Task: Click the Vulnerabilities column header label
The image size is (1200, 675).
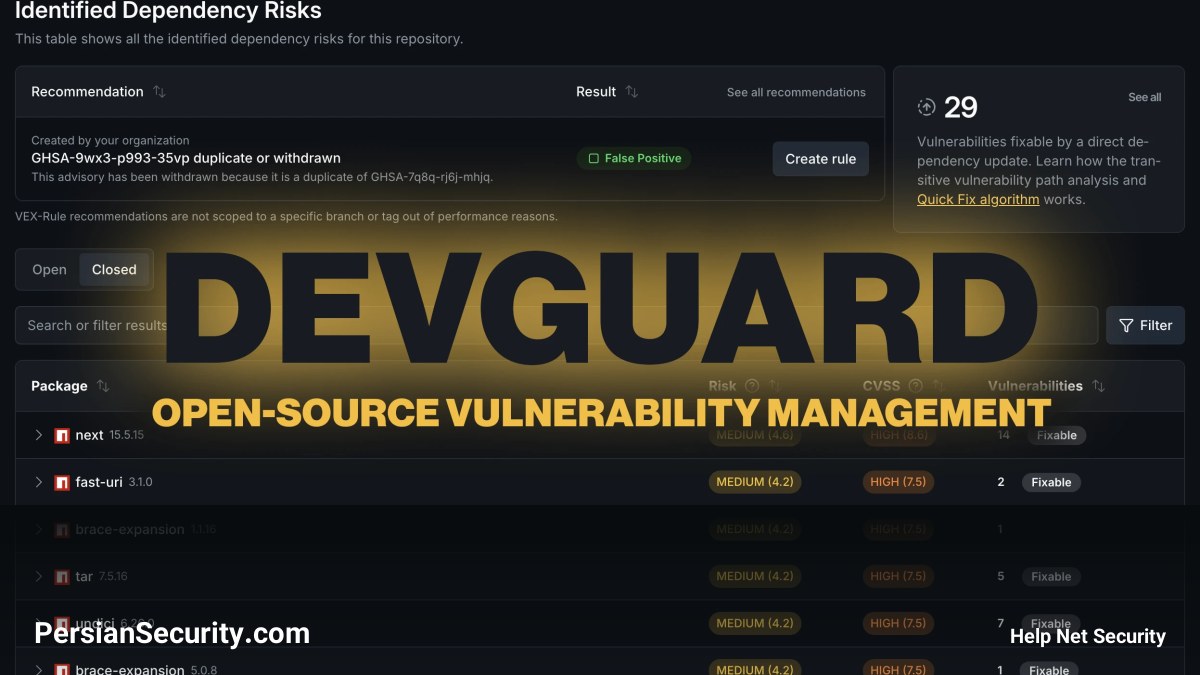Action: [x=1035, y=386]
